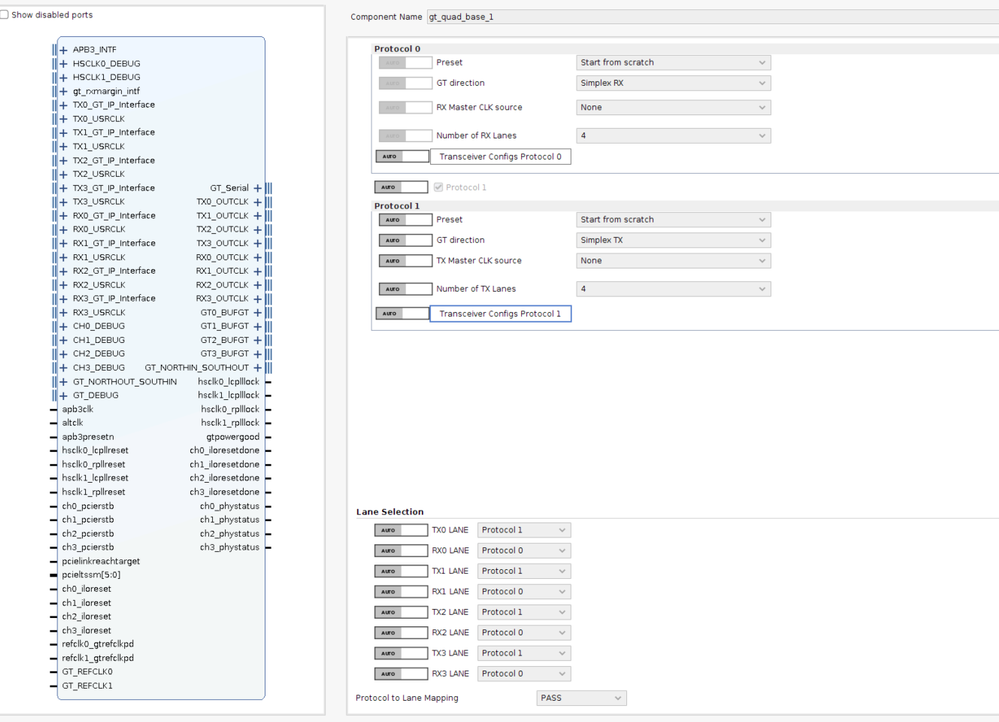Viewport: 999px width, 722px height.
Task: Expand the HSCLK1_DEBUG port plus icon
Action: 63,77
